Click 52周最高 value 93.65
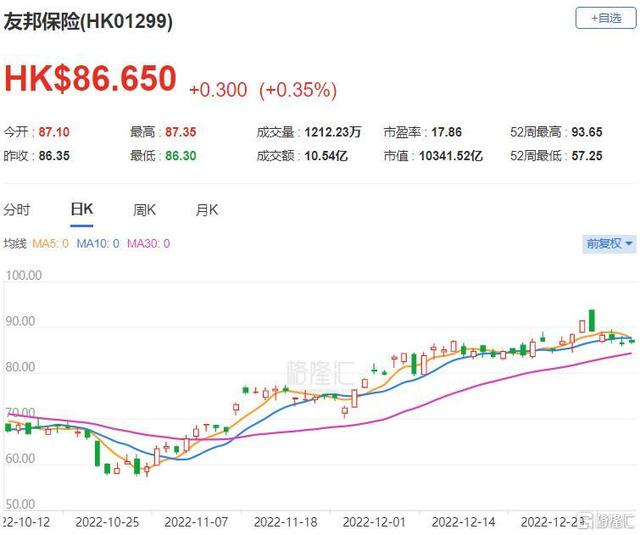The image size is (640, 535). (587, 132)
